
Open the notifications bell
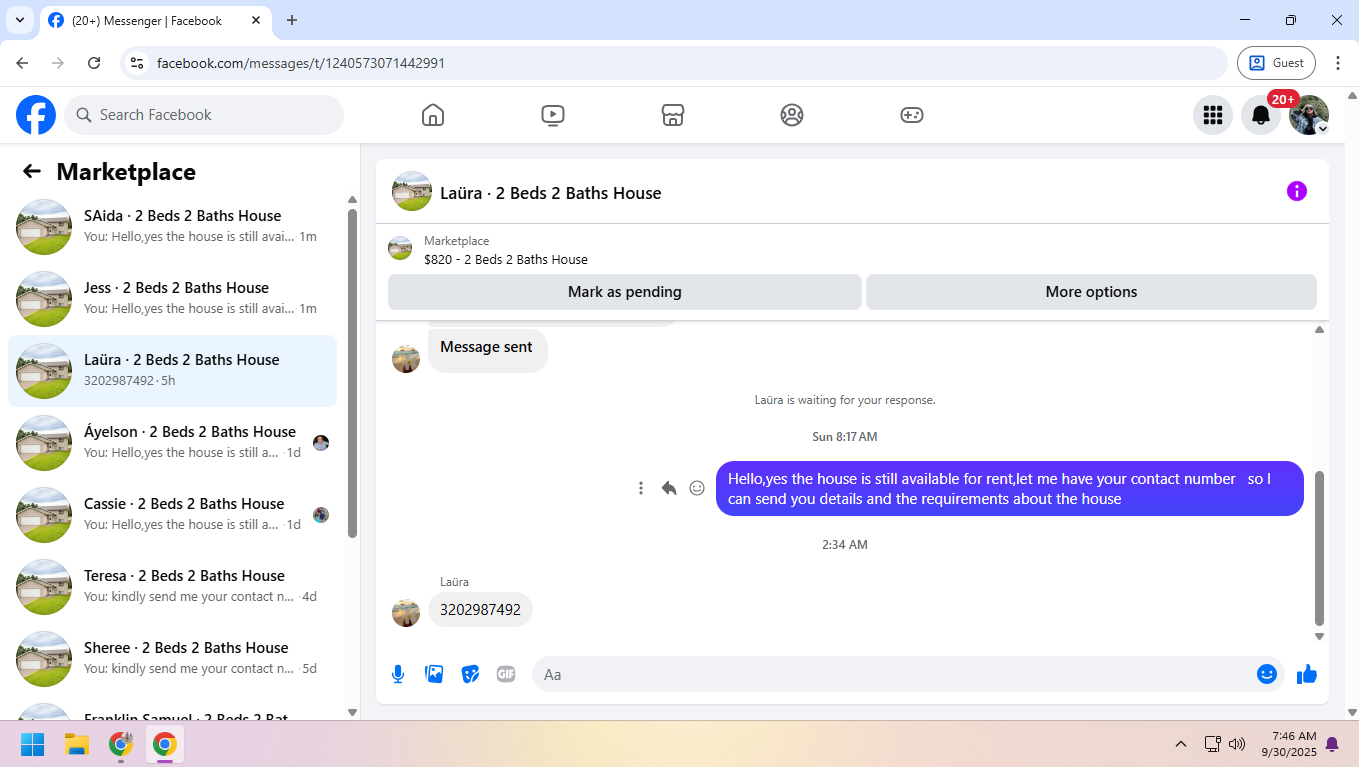point(1261,115)
